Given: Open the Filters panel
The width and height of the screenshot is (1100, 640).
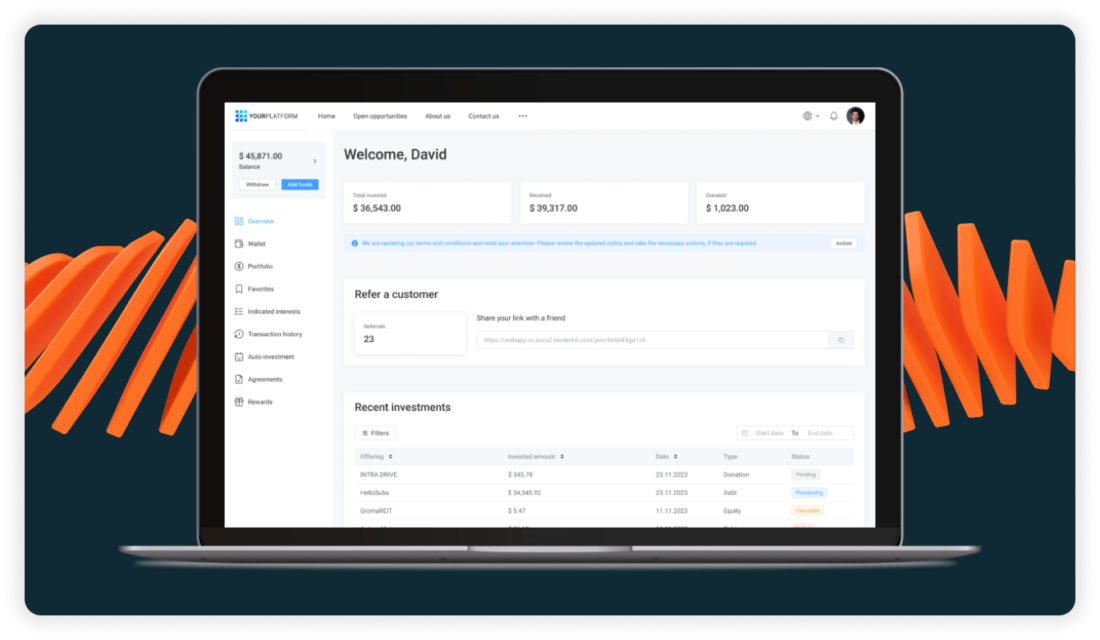Looking at the screenshot, I should 375,432.
